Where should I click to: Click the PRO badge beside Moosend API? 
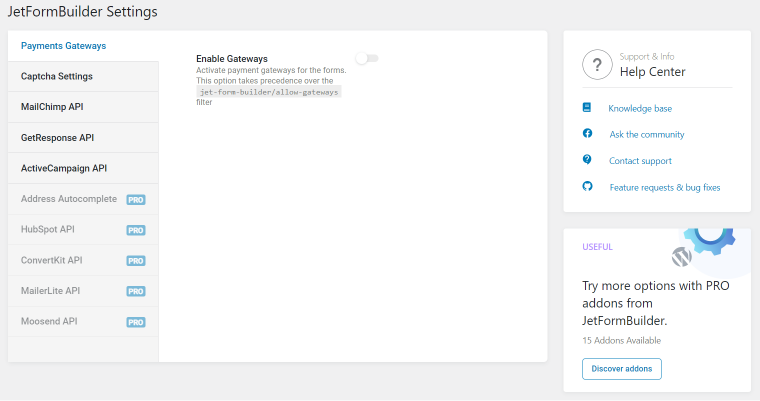[x=136, y=322]
